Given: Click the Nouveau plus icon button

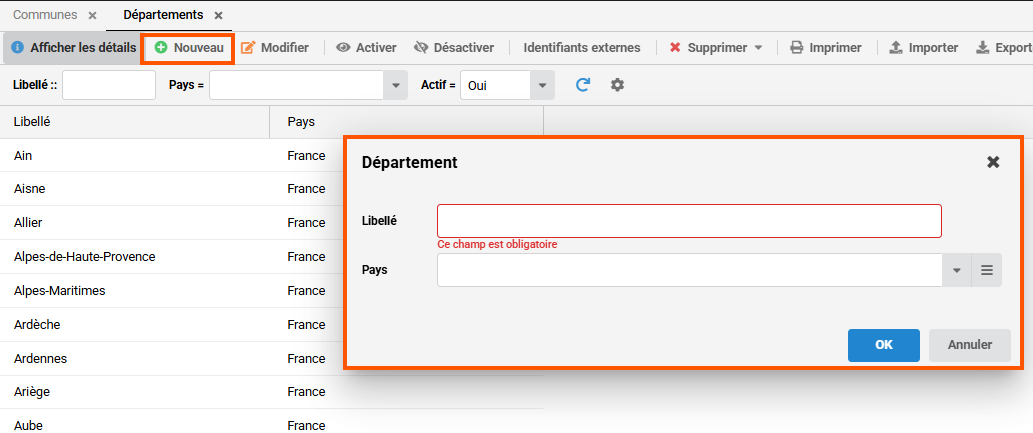Looking at the screenshot, I should pos(189,48).
